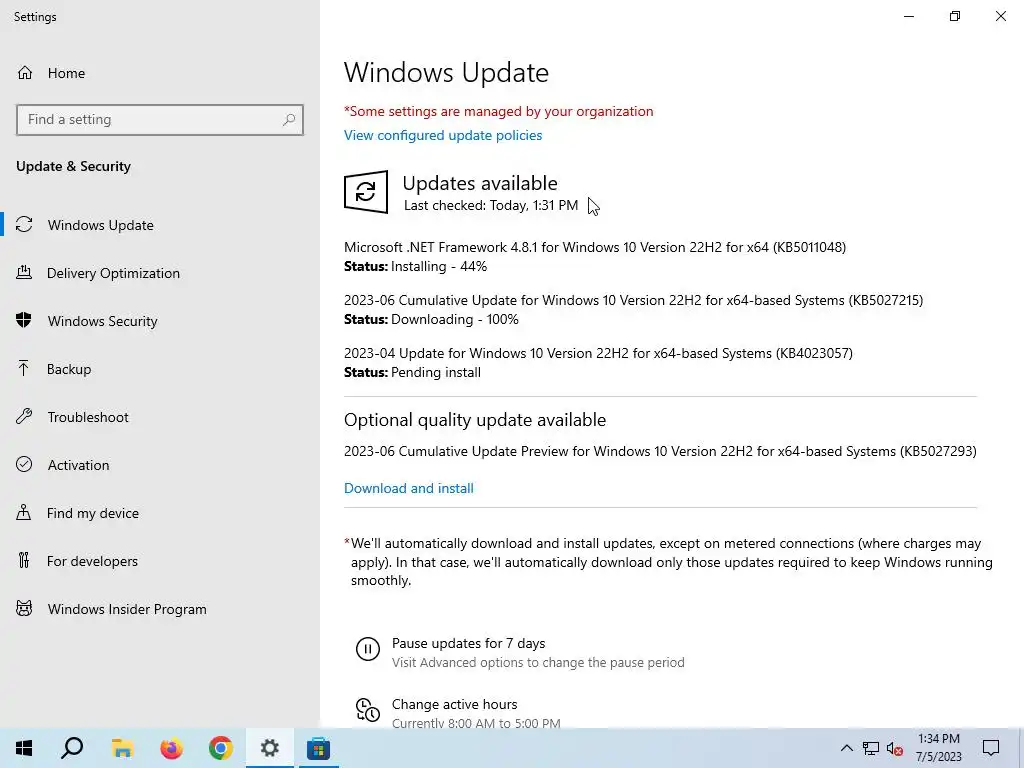The image size is (1024, 768).
Task: Click the large Updates available refresh icon
Action: [x=366, y=192]
